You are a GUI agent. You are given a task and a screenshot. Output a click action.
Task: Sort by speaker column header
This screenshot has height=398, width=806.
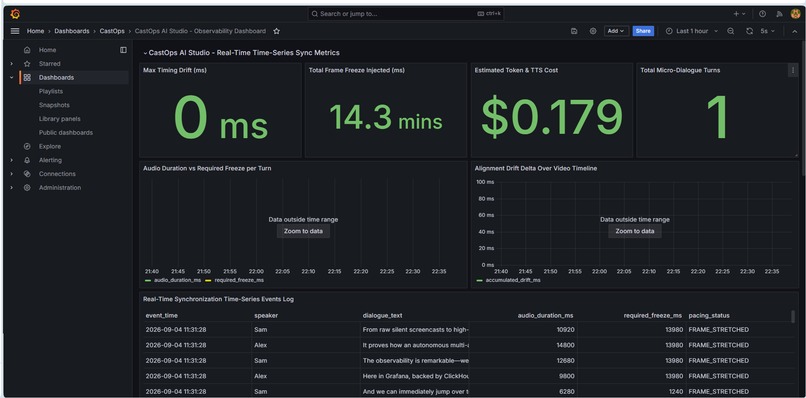[x=266, y=315]
